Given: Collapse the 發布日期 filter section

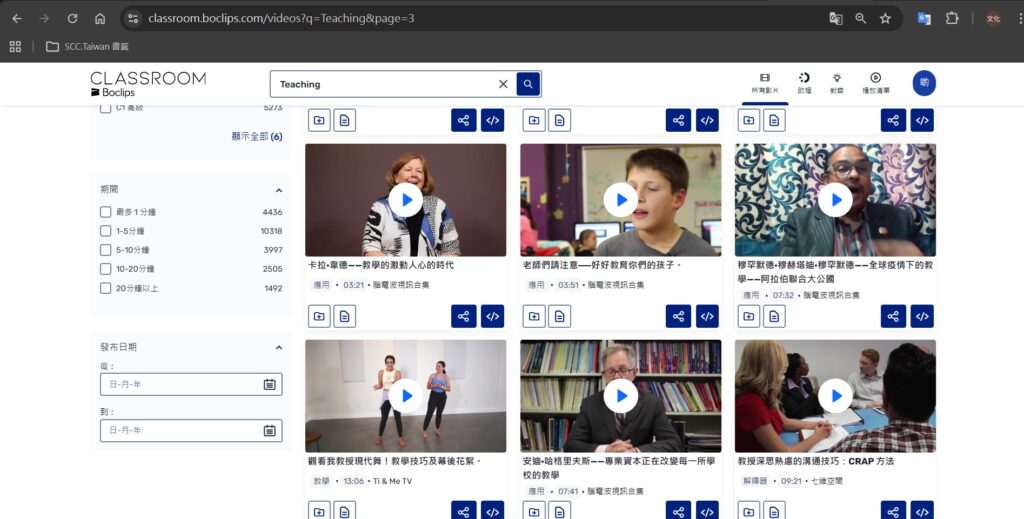Looking at the screenshot, I should coord(279,347).
